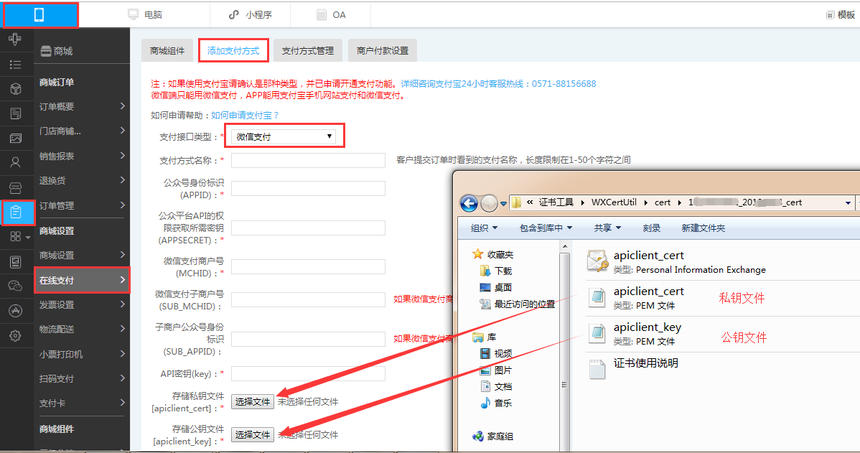Click the Explorer forward arrow button

coord(489,203)
